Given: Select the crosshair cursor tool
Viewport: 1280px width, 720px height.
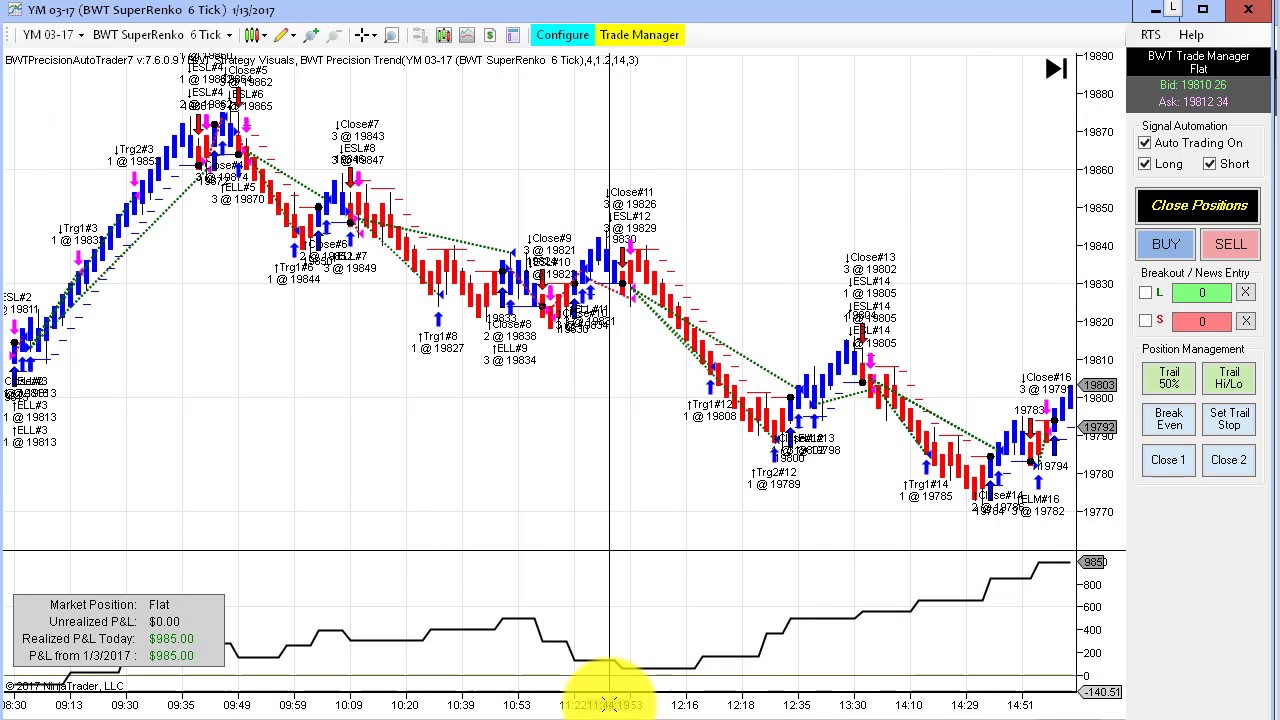Looking at the screenshot, I should (362, 35).
